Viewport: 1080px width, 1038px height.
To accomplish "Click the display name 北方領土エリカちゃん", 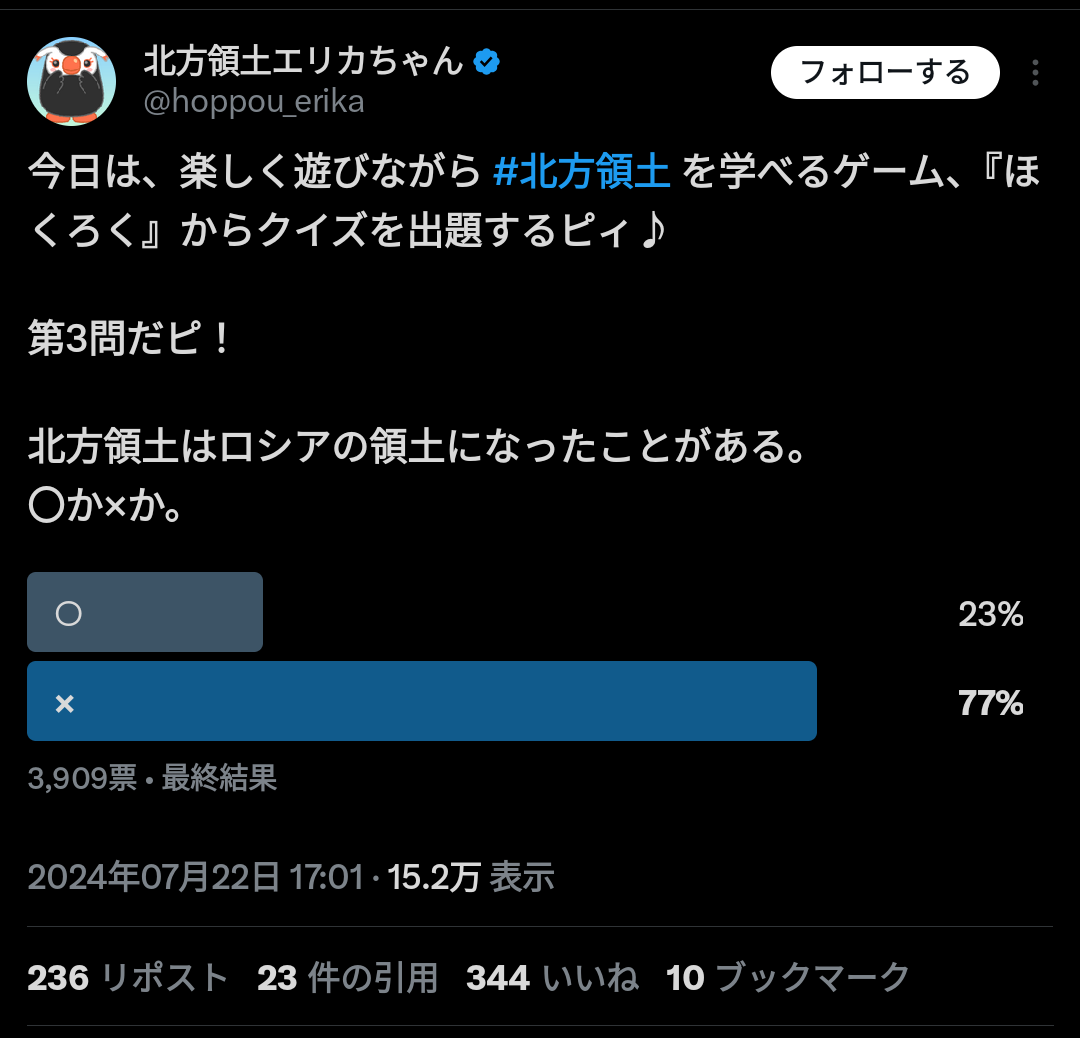I will point(304,62).
